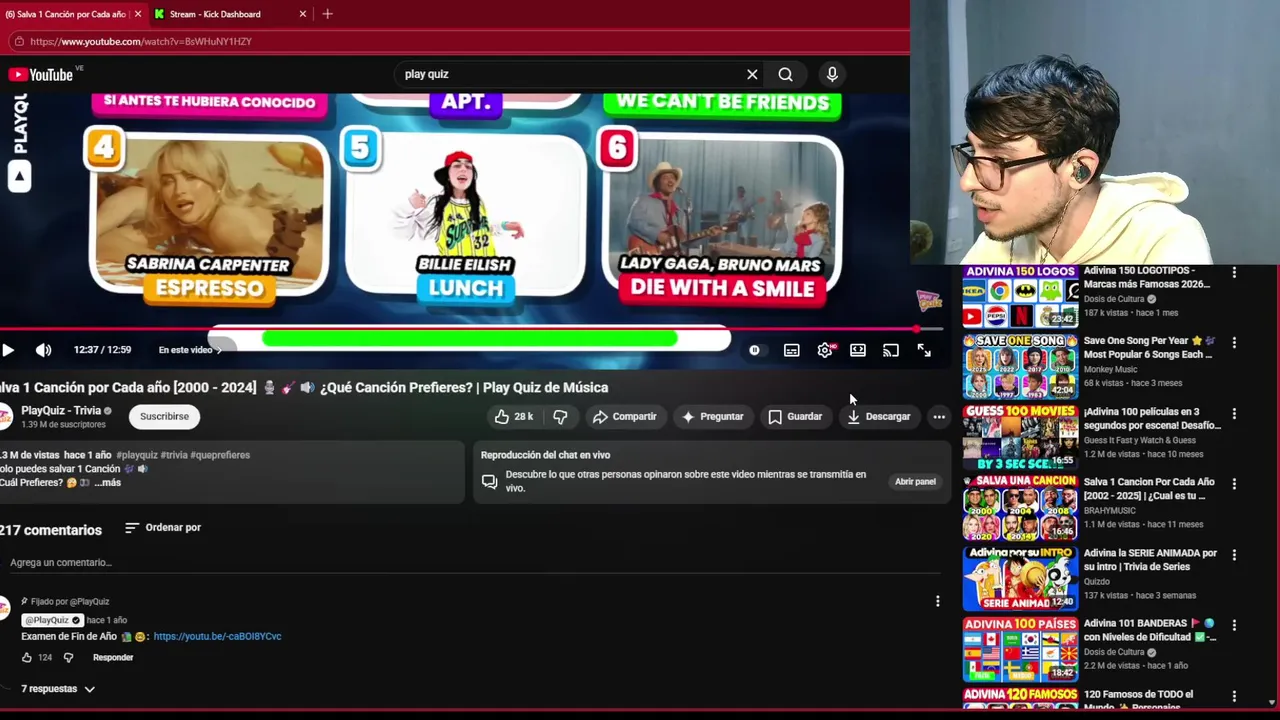The height and width of the screenshot is (720, 1280).
Task: Open 'Salva 1 Cancion Por Cada Año [2002 - 2025]' title
Action: pyautogui.click(x=1149, y=489)
